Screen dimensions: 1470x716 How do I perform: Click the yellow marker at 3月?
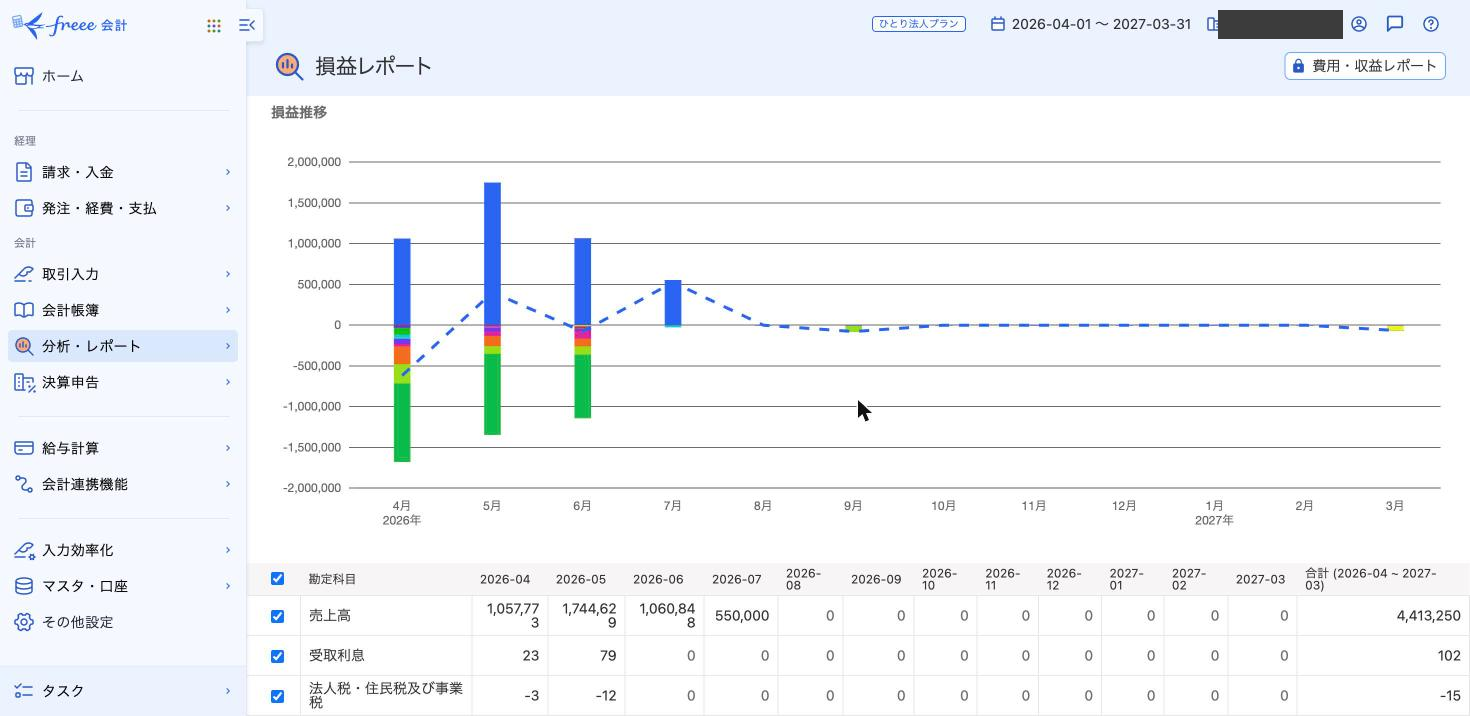(x=1395, y=328)
